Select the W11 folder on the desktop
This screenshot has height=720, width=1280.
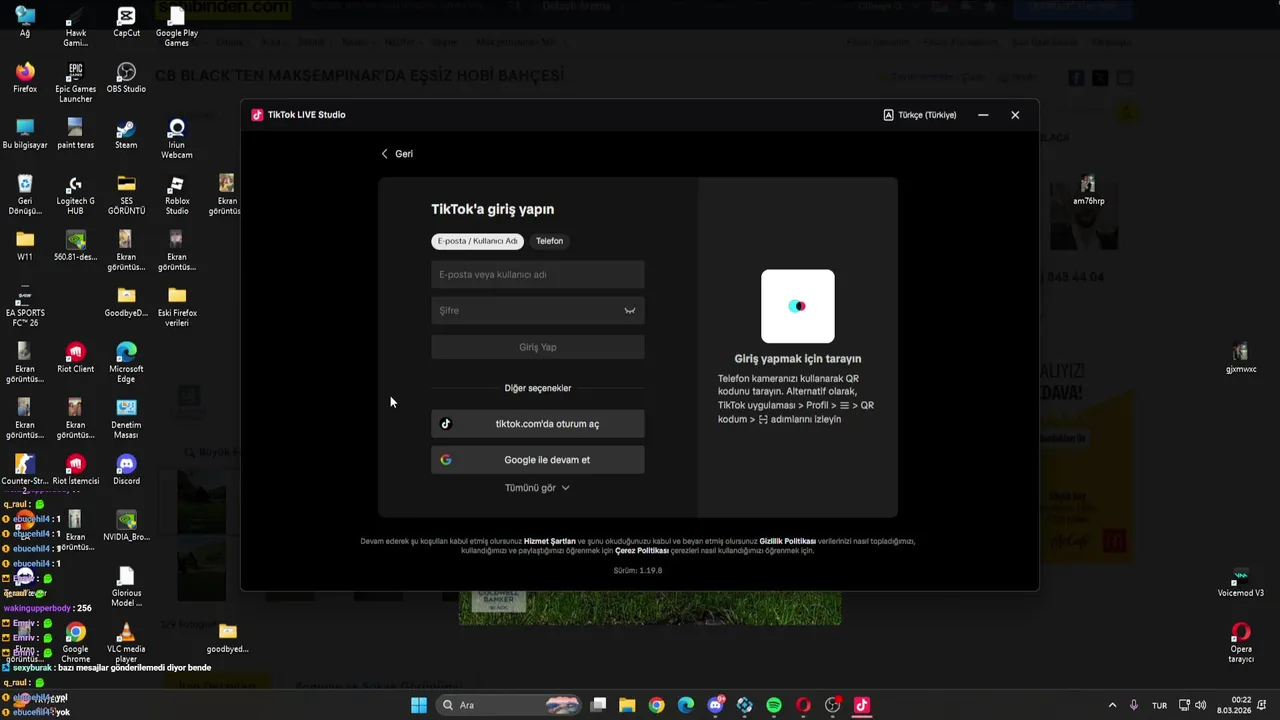[25, 246]
